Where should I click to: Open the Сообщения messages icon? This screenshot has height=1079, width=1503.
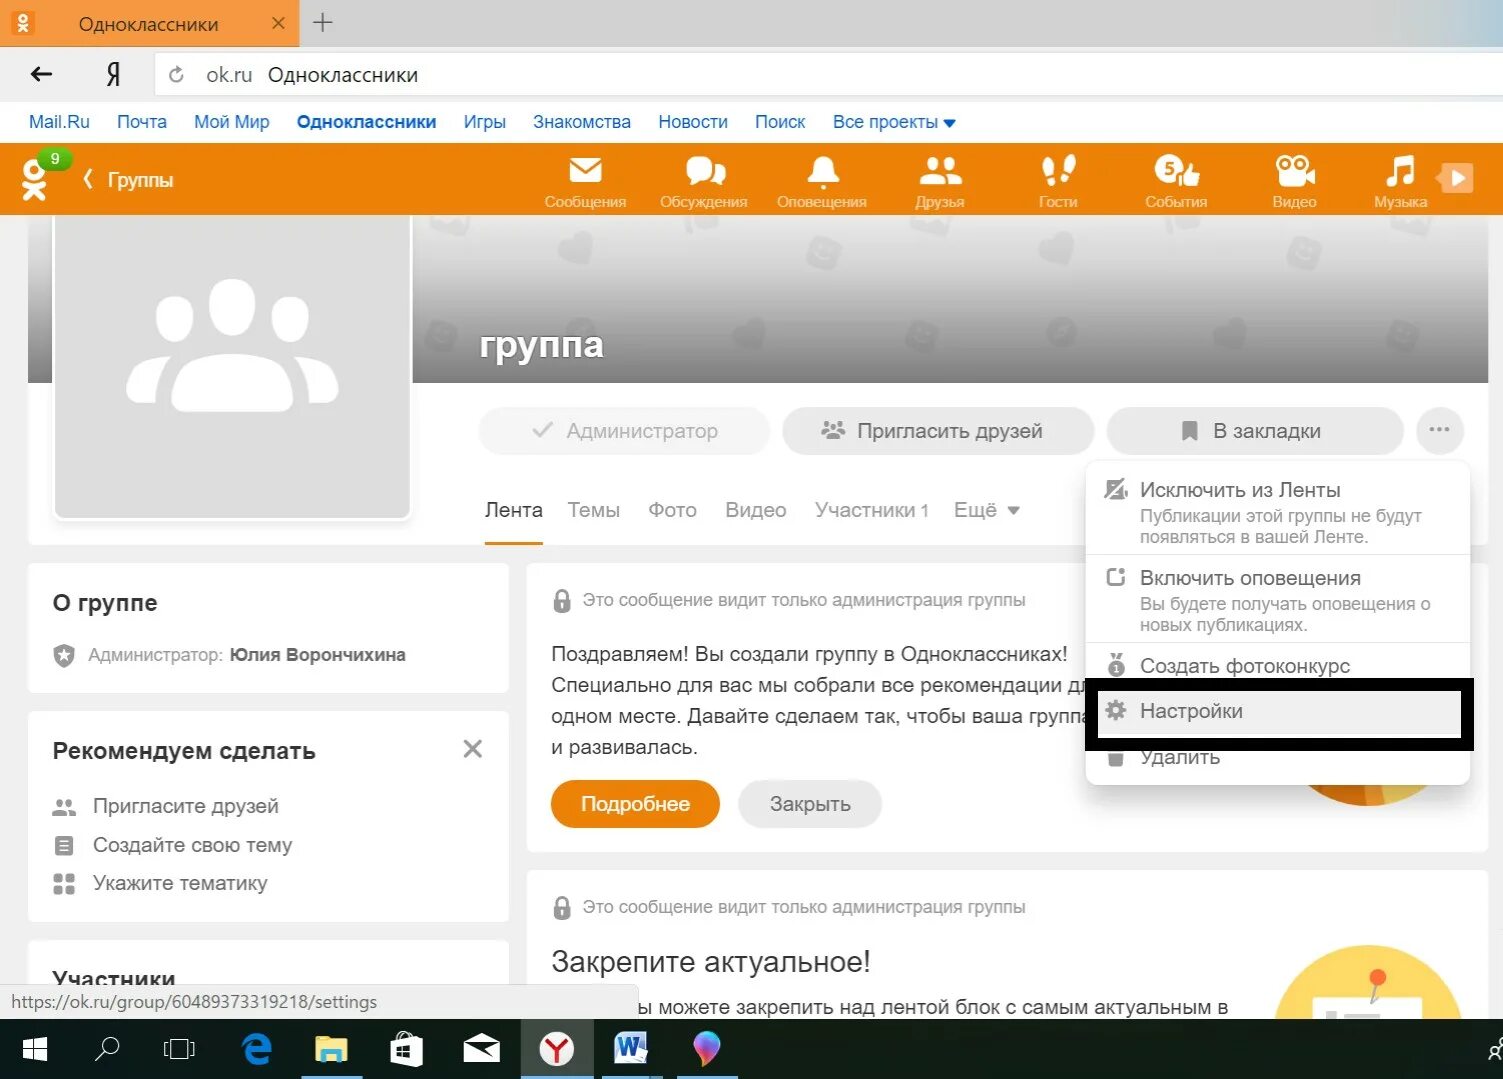click(585, 181)
